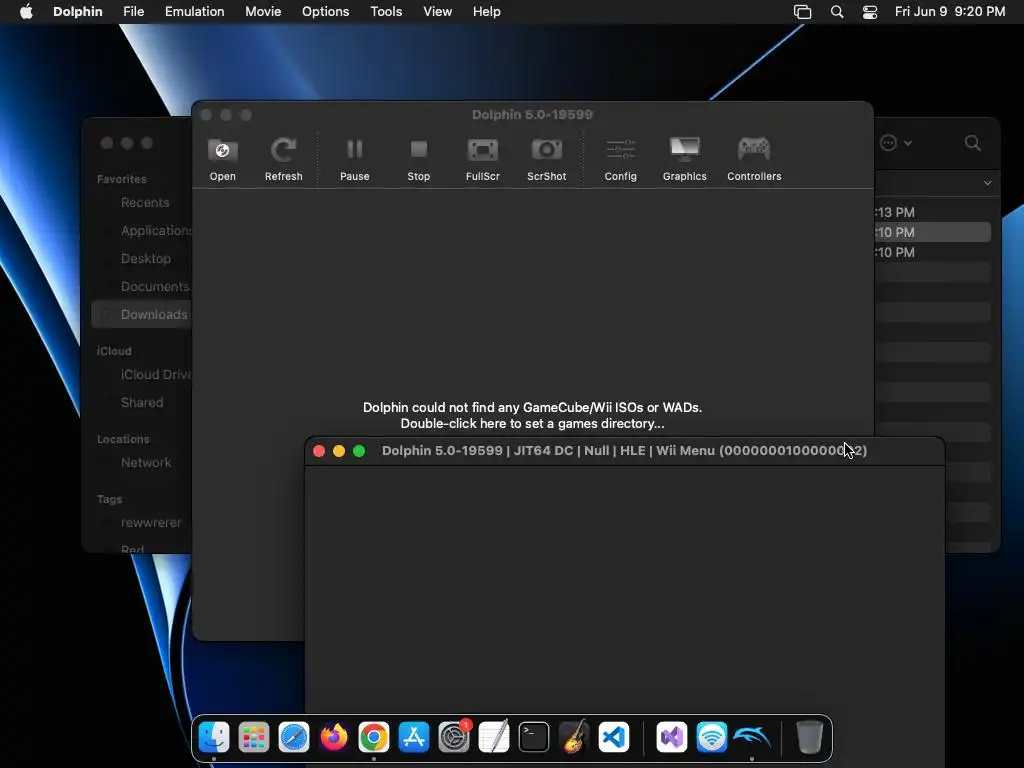Viewport: 1024px width, 768px height.
Task: Launch Safari from the Dock
Action: [294, 737]
